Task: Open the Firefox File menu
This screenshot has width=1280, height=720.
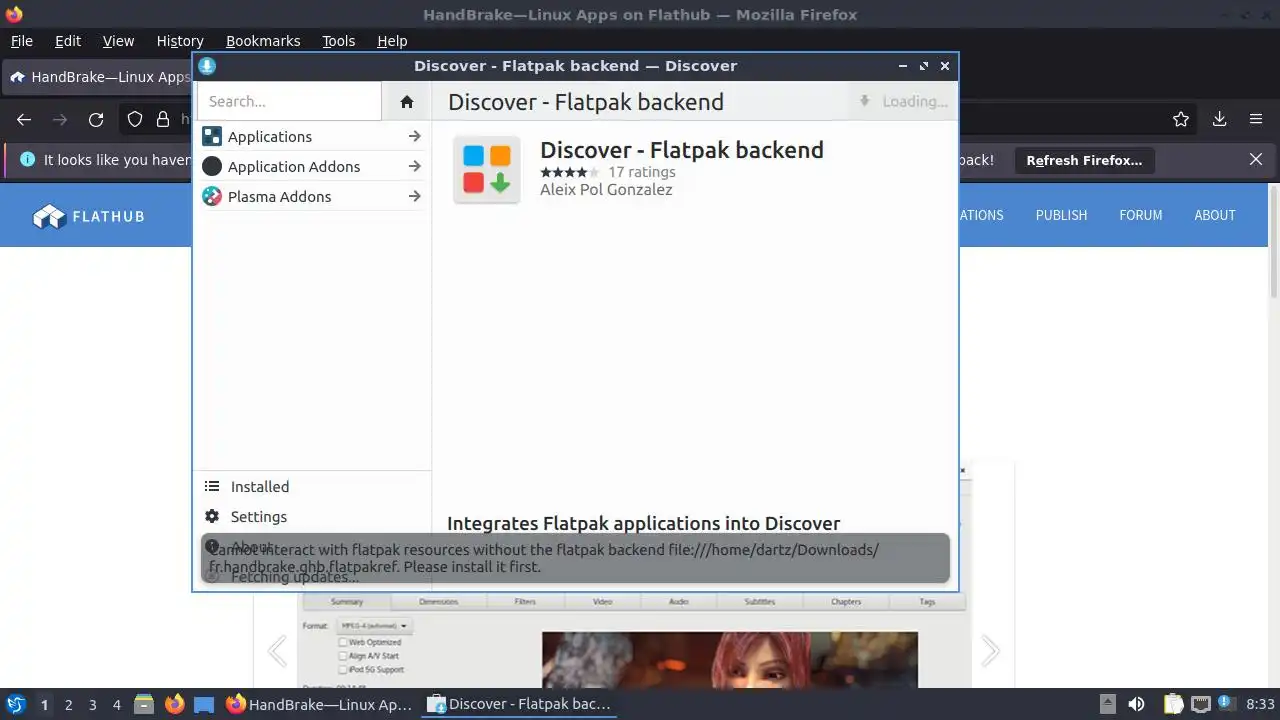Action: coord(21,41)
